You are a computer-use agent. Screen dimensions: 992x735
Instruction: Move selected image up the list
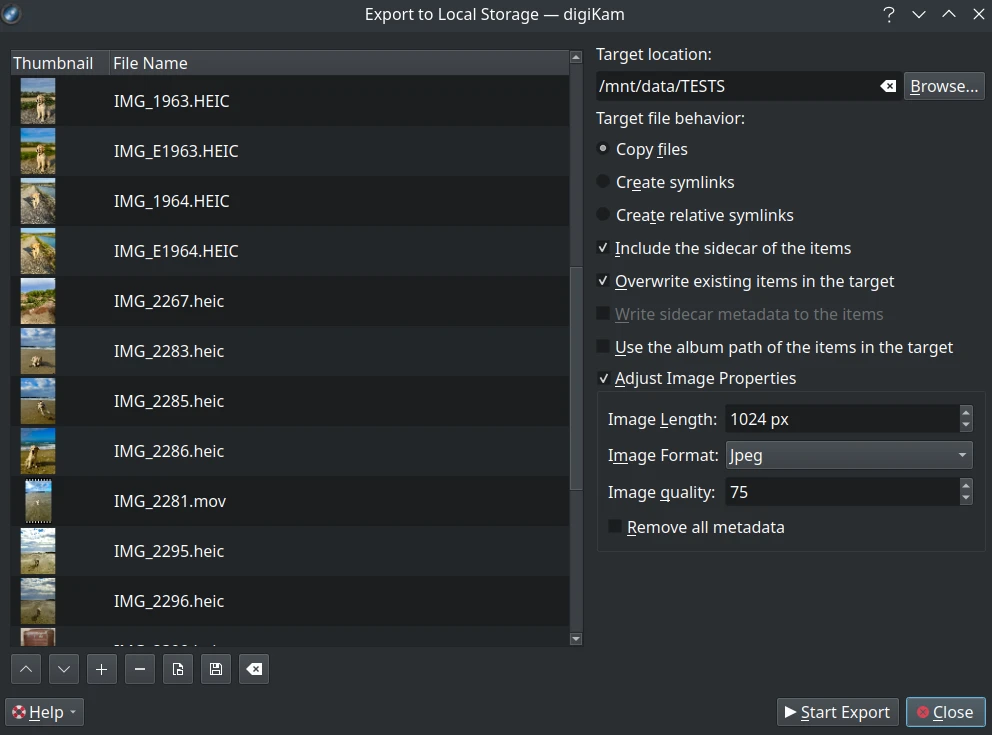25,669
